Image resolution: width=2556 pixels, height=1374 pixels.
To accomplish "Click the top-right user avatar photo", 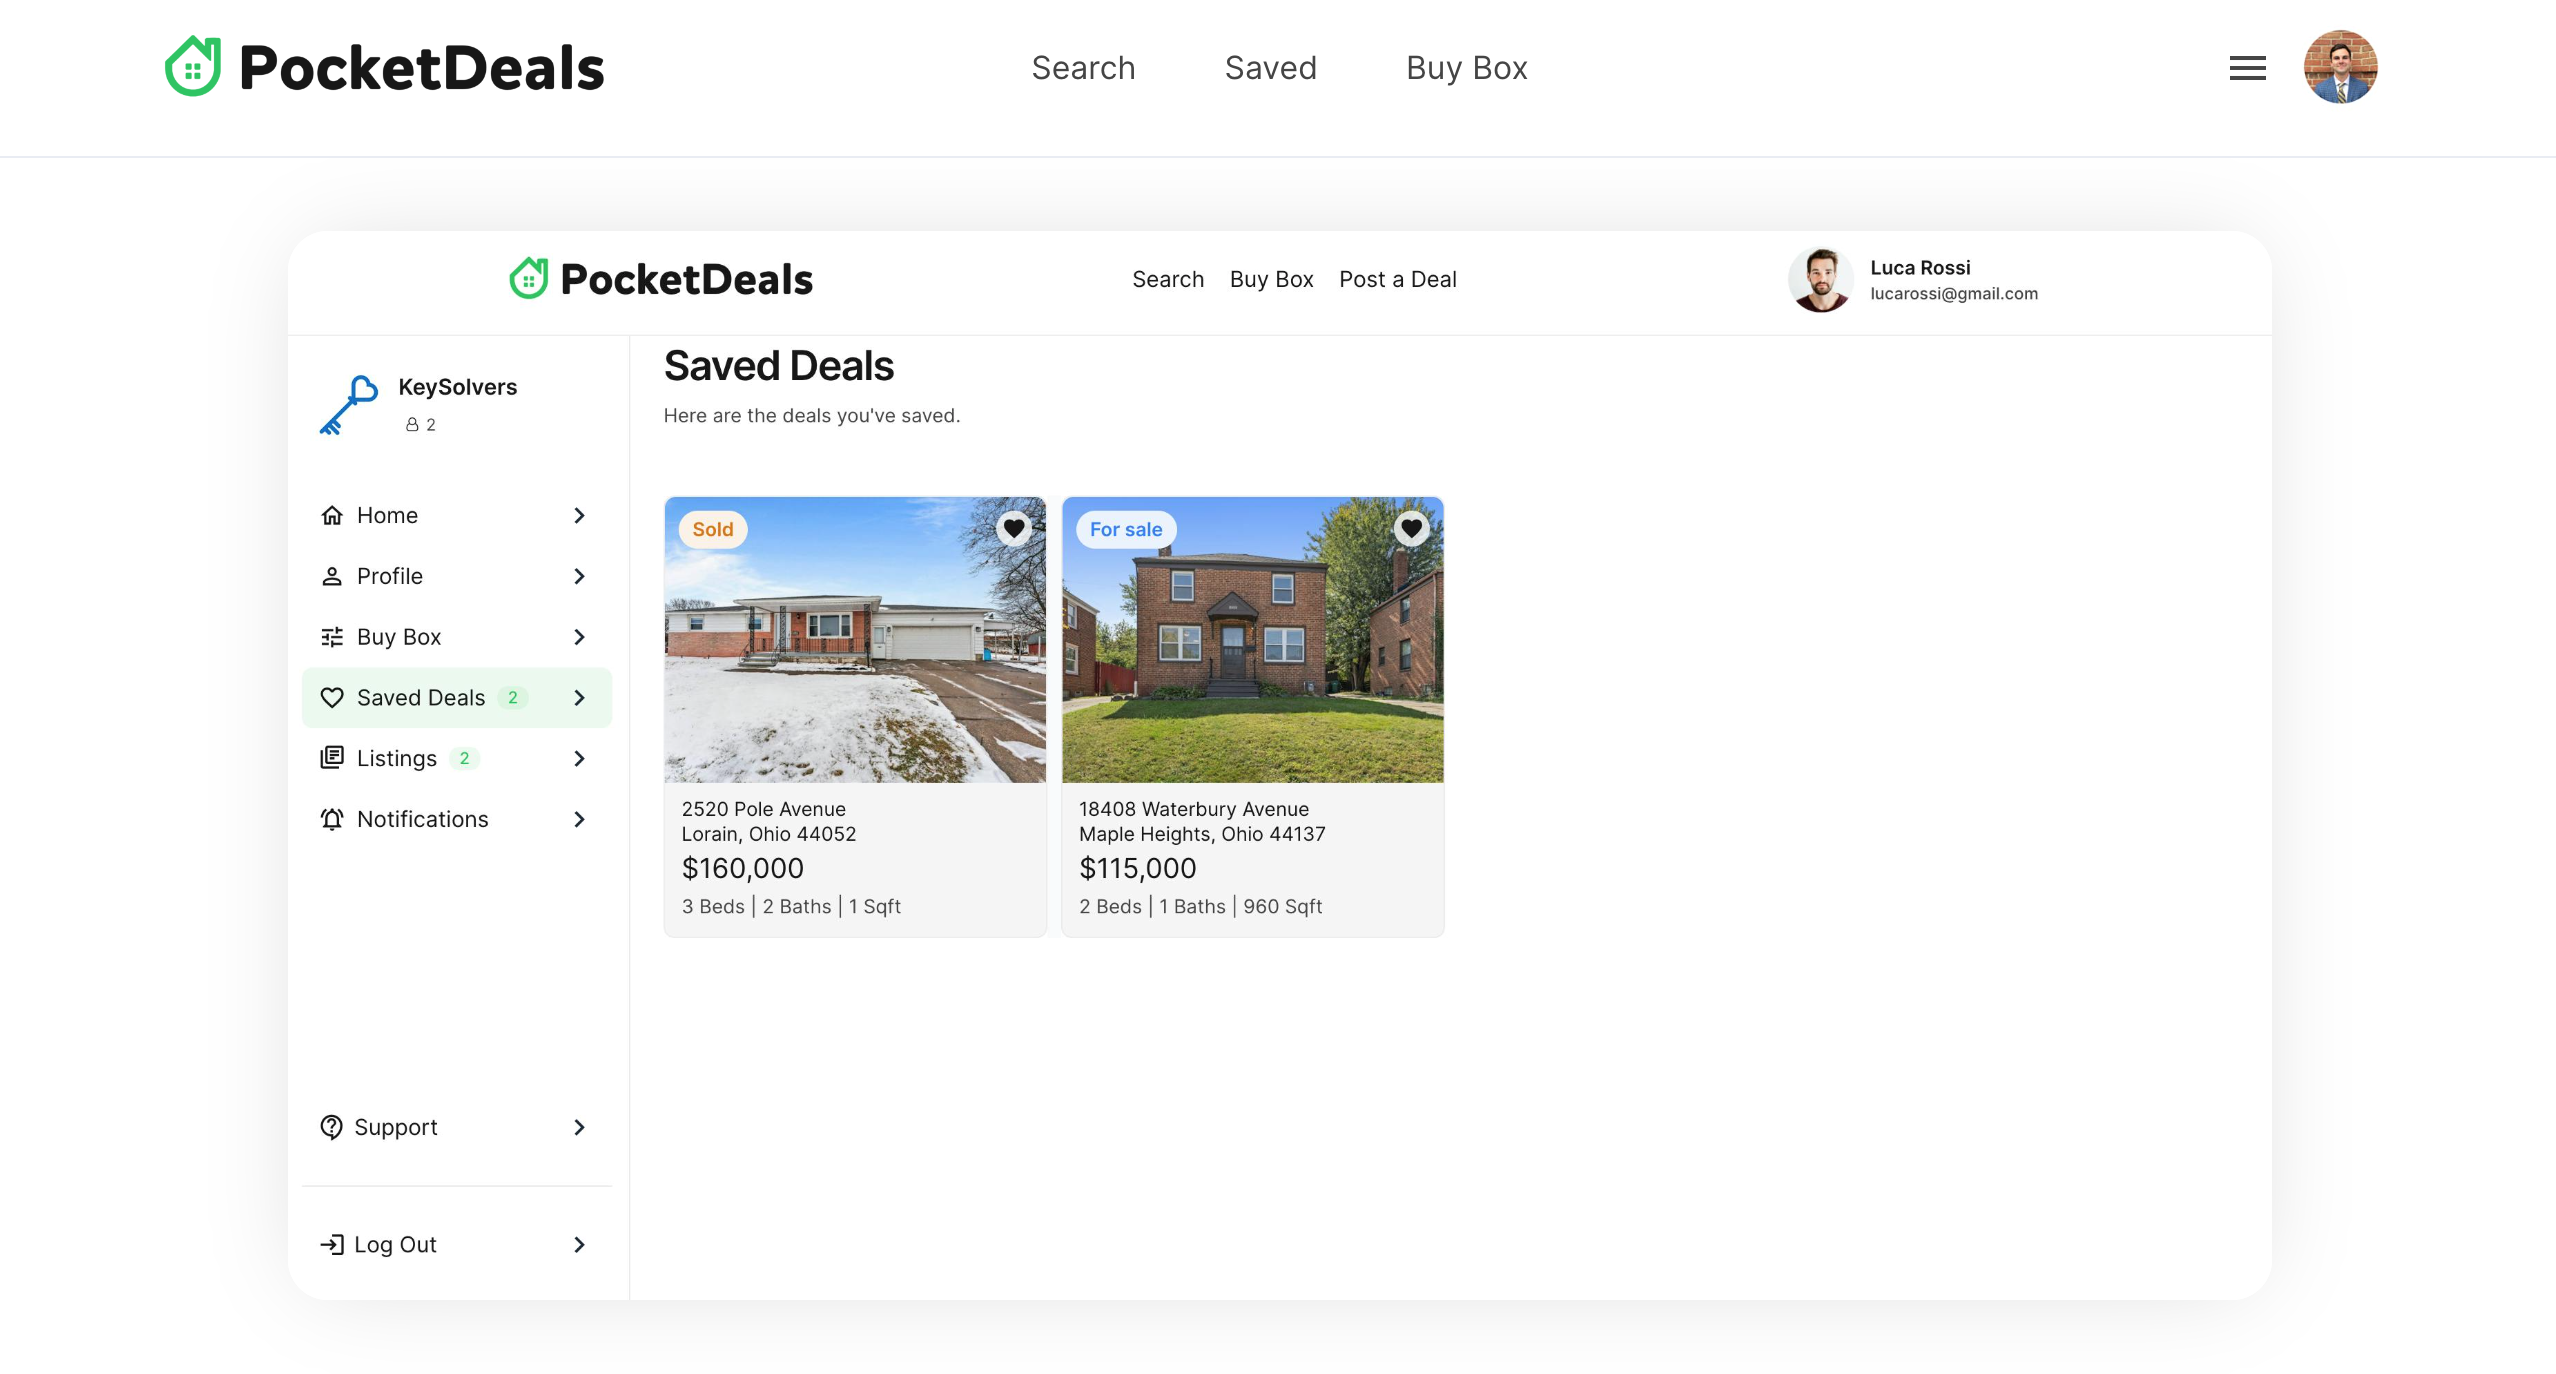I will [2340, 67].
